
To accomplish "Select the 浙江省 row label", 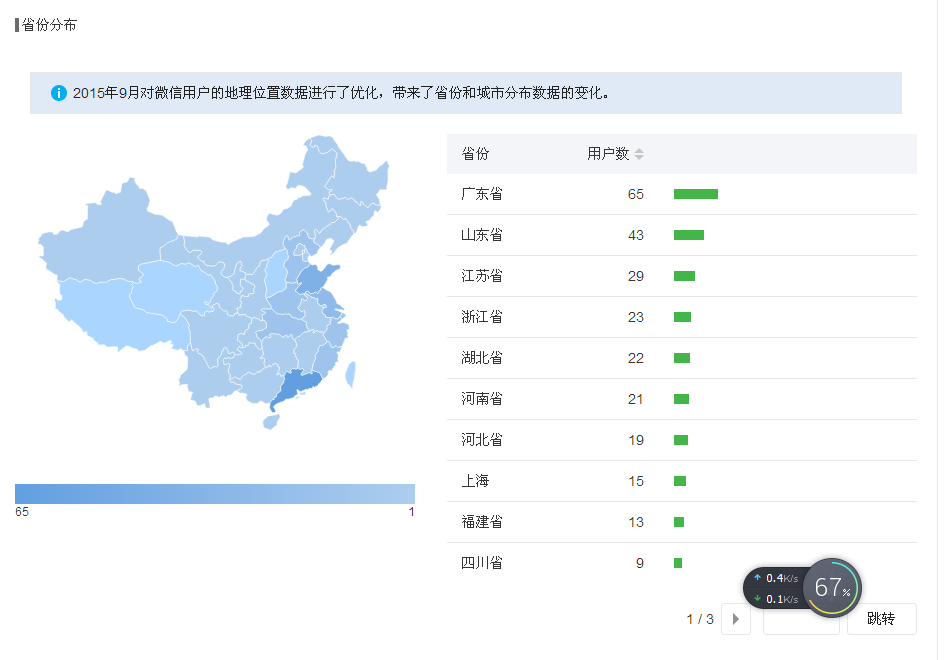I will coord(481,317).
